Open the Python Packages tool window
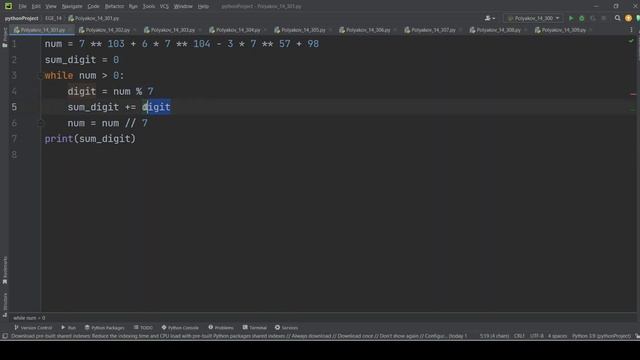640x360 pixels. pos(104,327)
